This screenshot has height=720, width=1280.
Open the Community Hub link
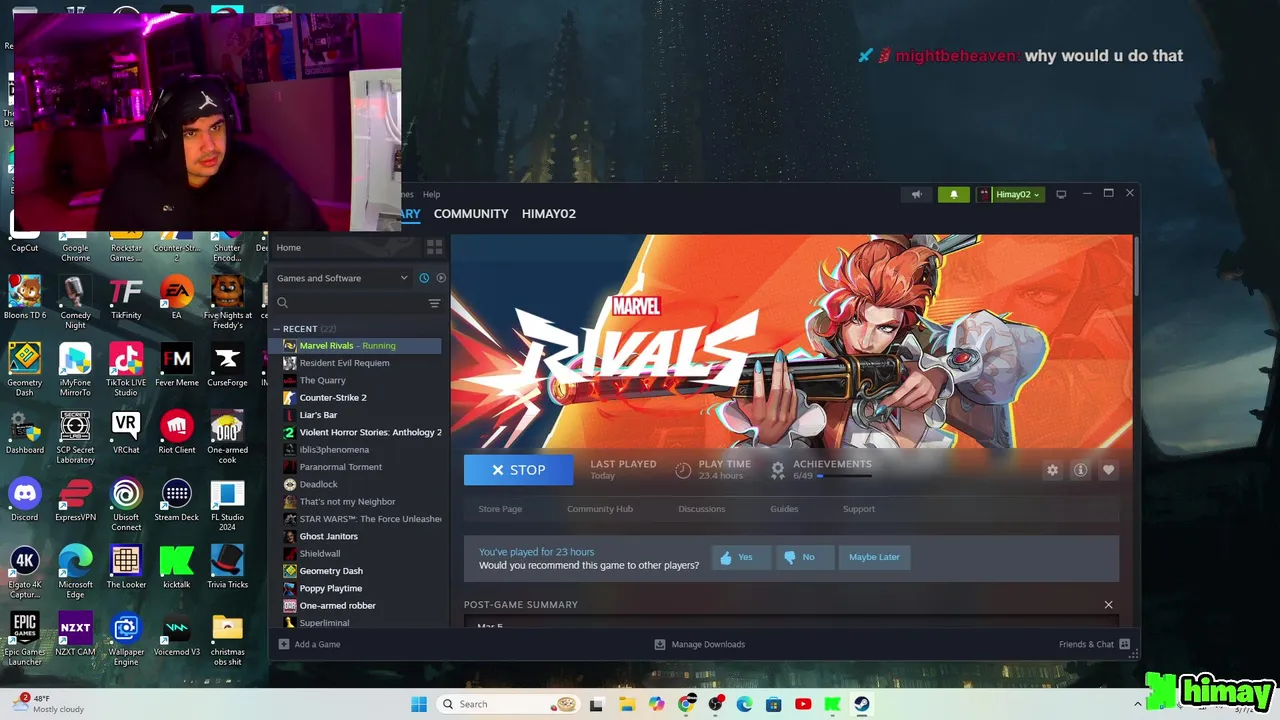pyautogui.click(x=600, y=509)
